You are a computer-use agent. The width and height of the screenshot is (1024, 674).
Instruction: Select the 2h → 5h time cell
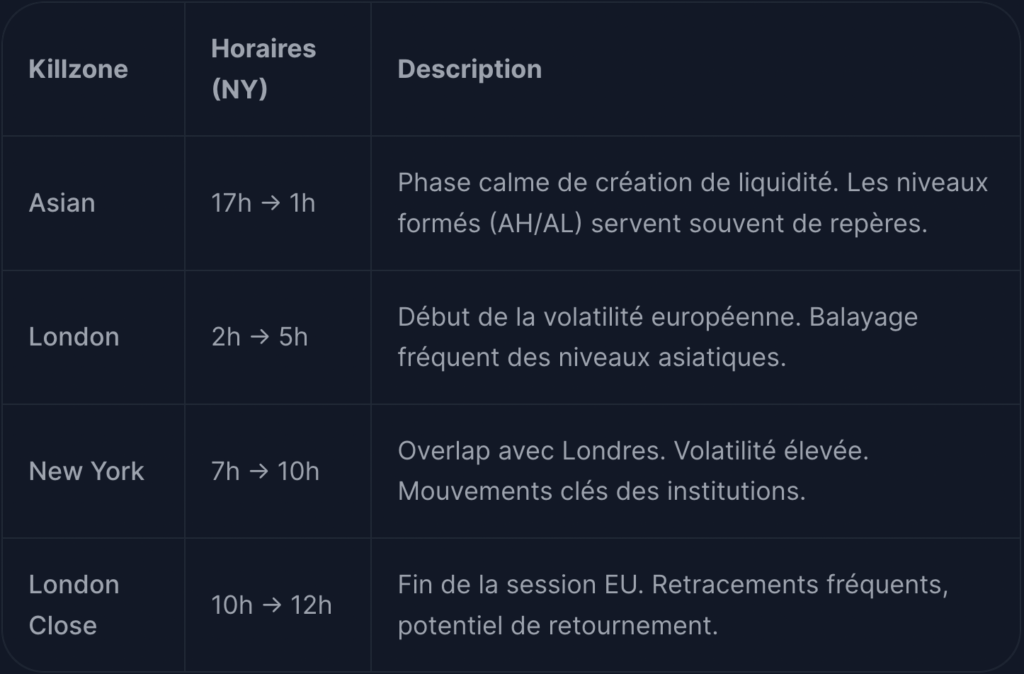tap(259, 337)
